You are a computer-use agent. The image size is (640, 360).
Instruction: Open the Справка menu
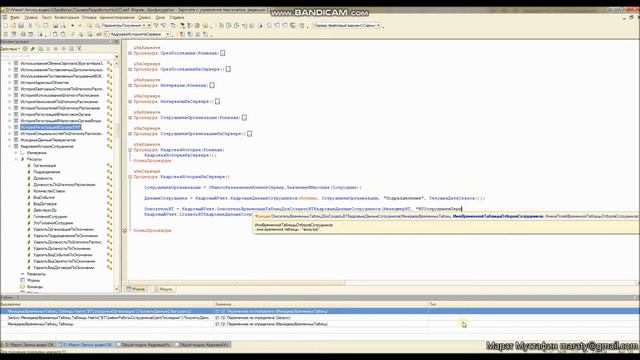tap(177, 18)
